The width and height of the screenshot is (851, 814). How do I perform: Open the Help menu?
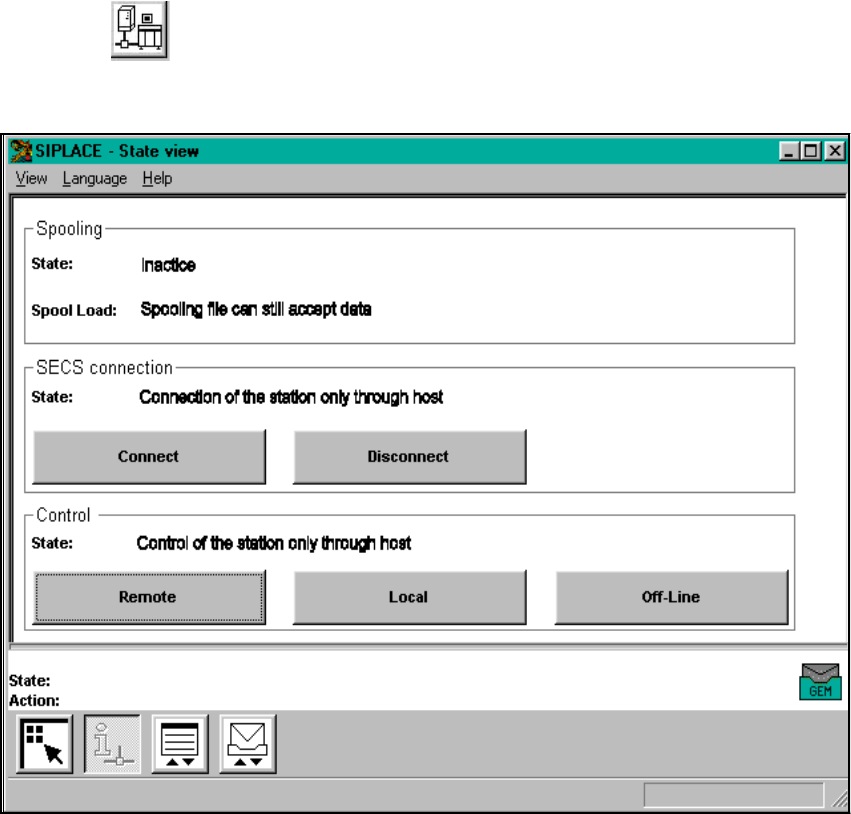click(x=157, y=179)
